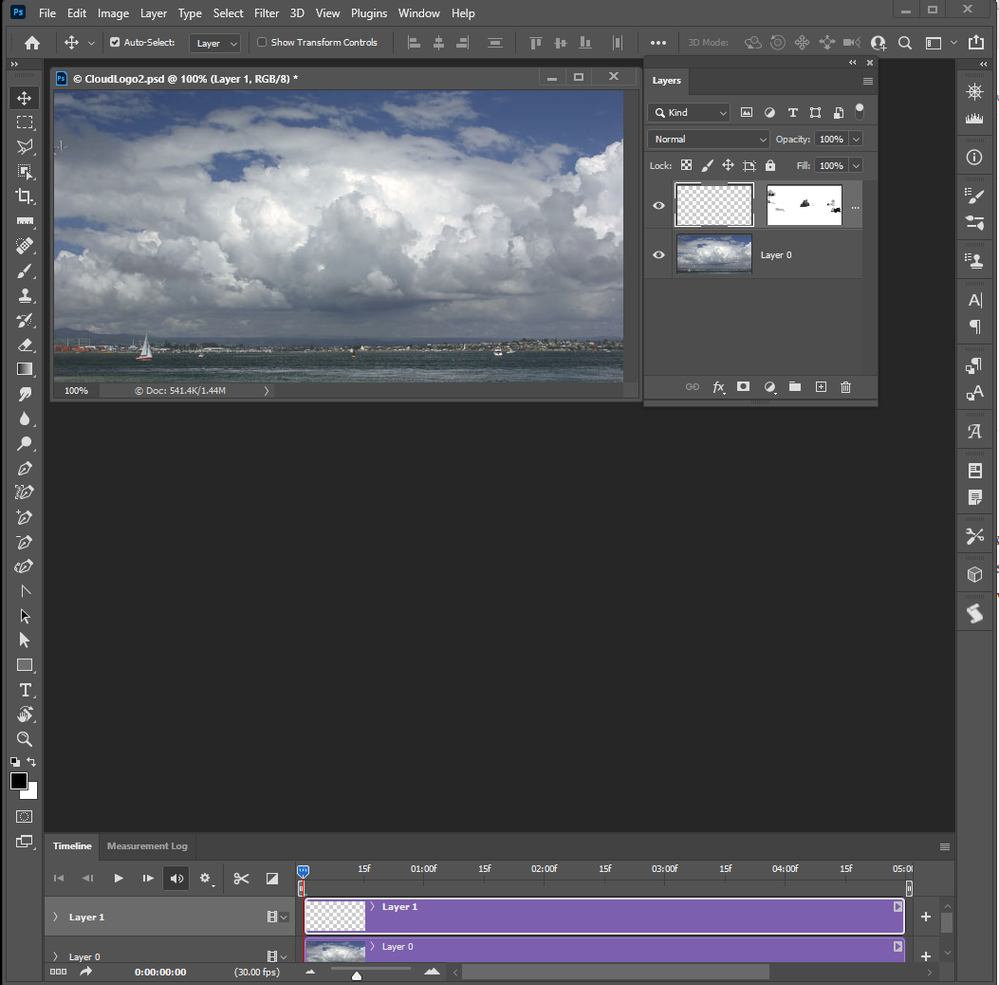Select the Crop tool
The height and width of the screenshot is (985, 999).
click(25, 196)
